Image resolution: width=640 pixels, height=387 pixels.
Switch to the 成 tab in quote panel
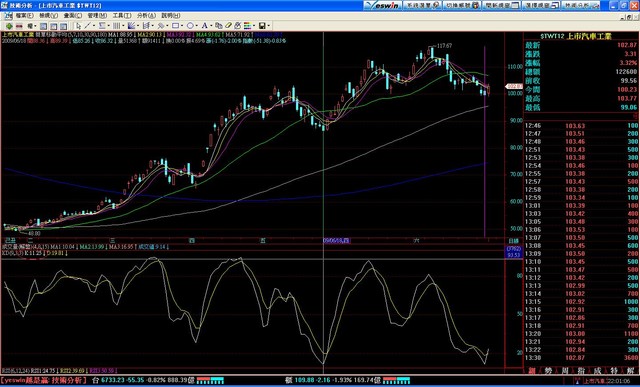597,371
